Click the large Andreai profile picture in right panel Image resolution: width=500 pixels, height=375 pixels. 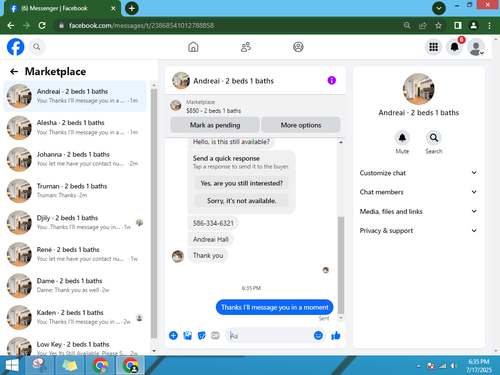419,89
